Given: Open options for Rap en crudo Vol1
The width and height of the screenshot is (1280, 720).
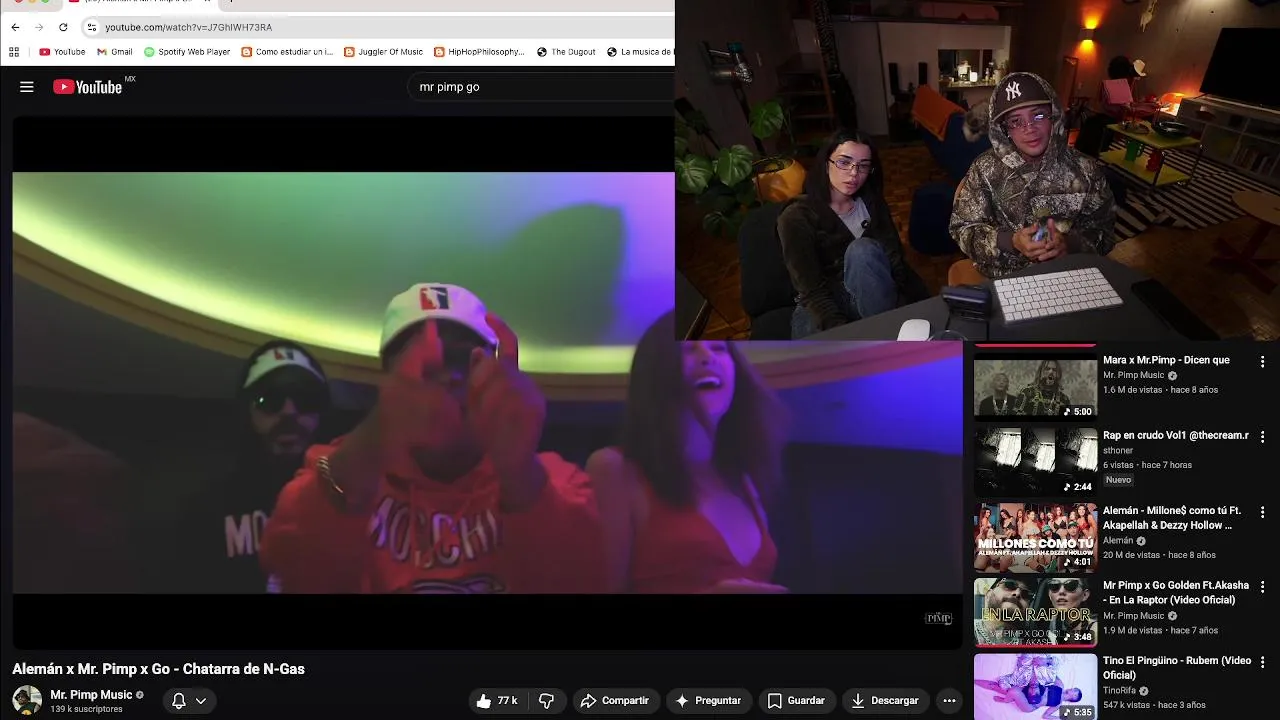Looking at the screenshot, I should 1262,437.
